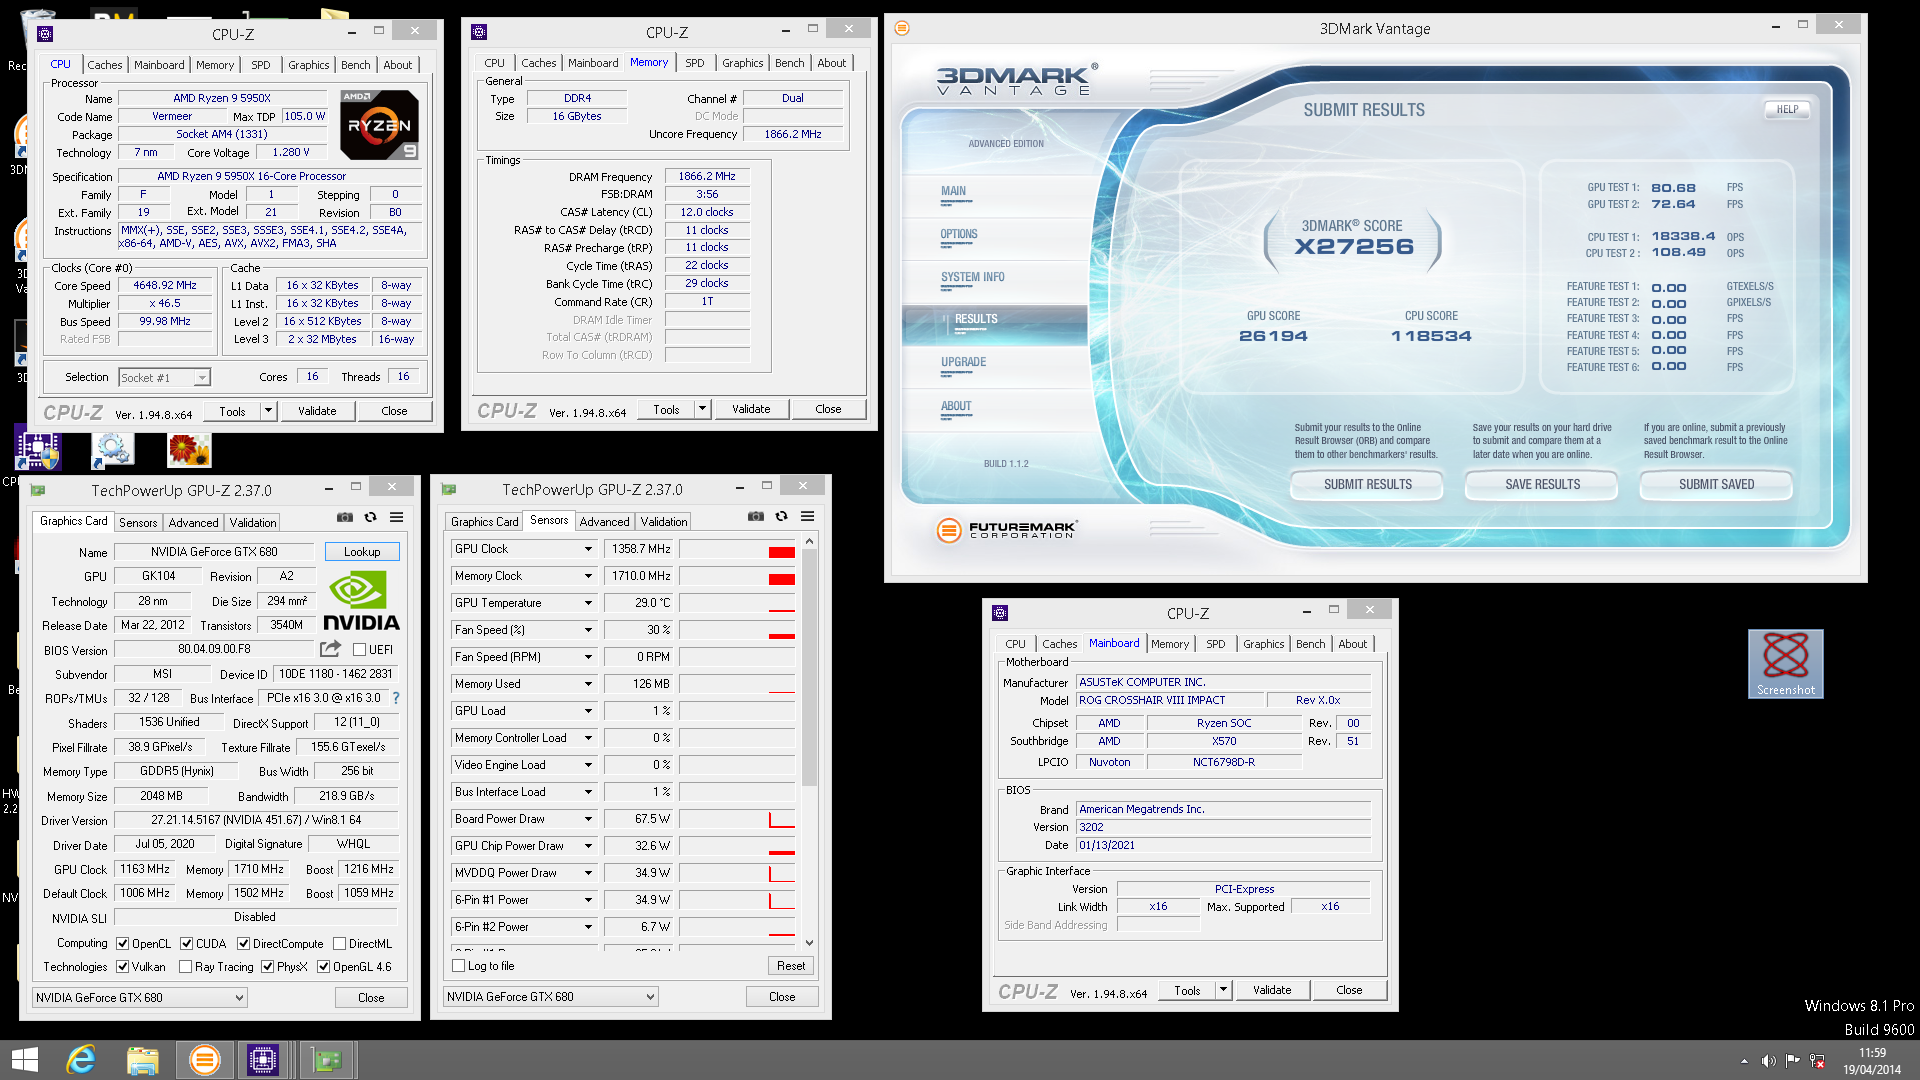The width and height of the screenshot is (1920, 1080).
Task: Open the flower desktop icon
Action: click(x=189, y=451)
